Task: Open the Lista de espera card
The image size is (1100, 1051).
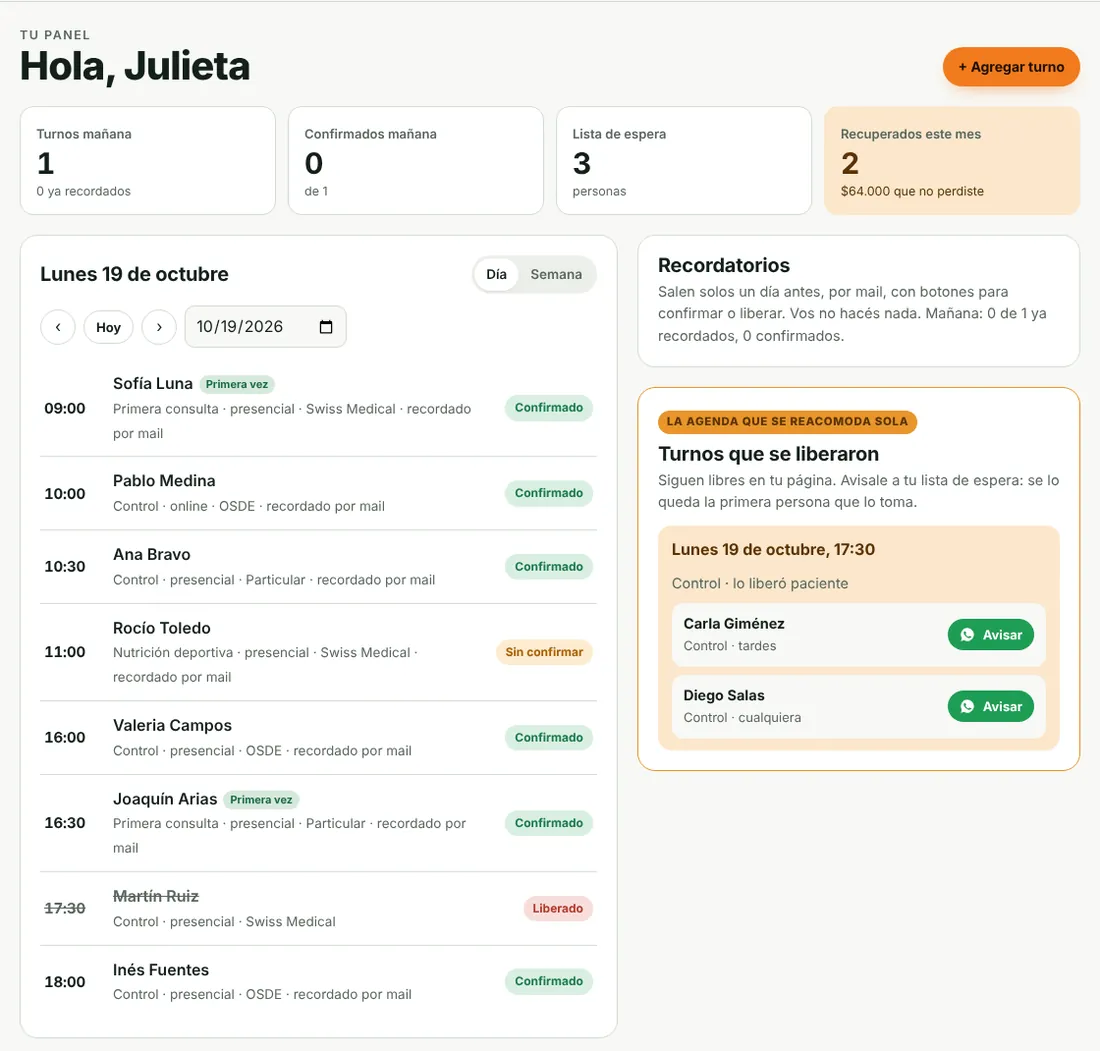Action: (684, 161)
